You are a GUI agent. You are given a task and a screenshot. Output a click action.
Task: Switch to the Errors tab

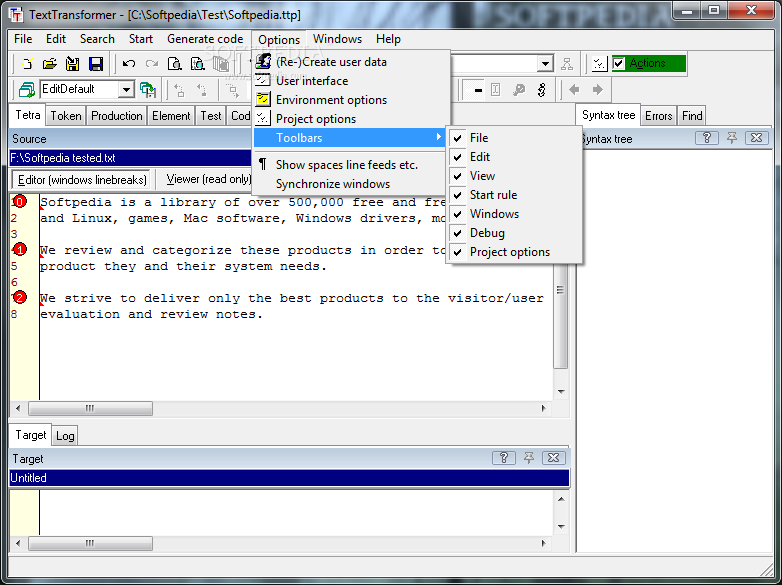point(658,116)
